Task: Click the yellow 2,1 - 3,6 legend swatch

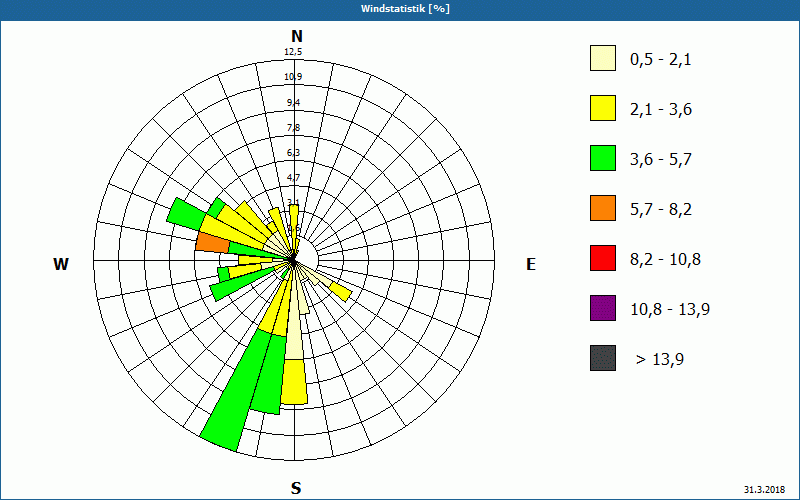Action: coord(603,108)
